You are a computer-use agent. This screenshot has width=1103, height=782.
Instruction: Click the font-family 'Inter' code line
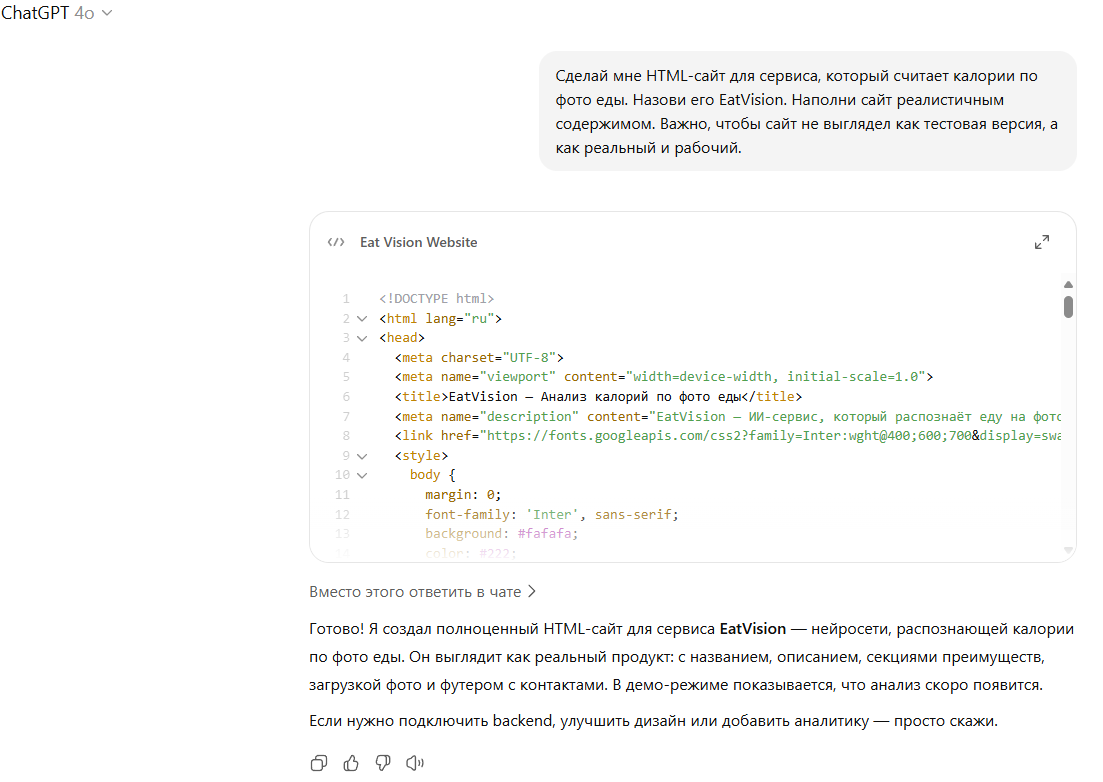pyautogui.click(x=552, y=515)
